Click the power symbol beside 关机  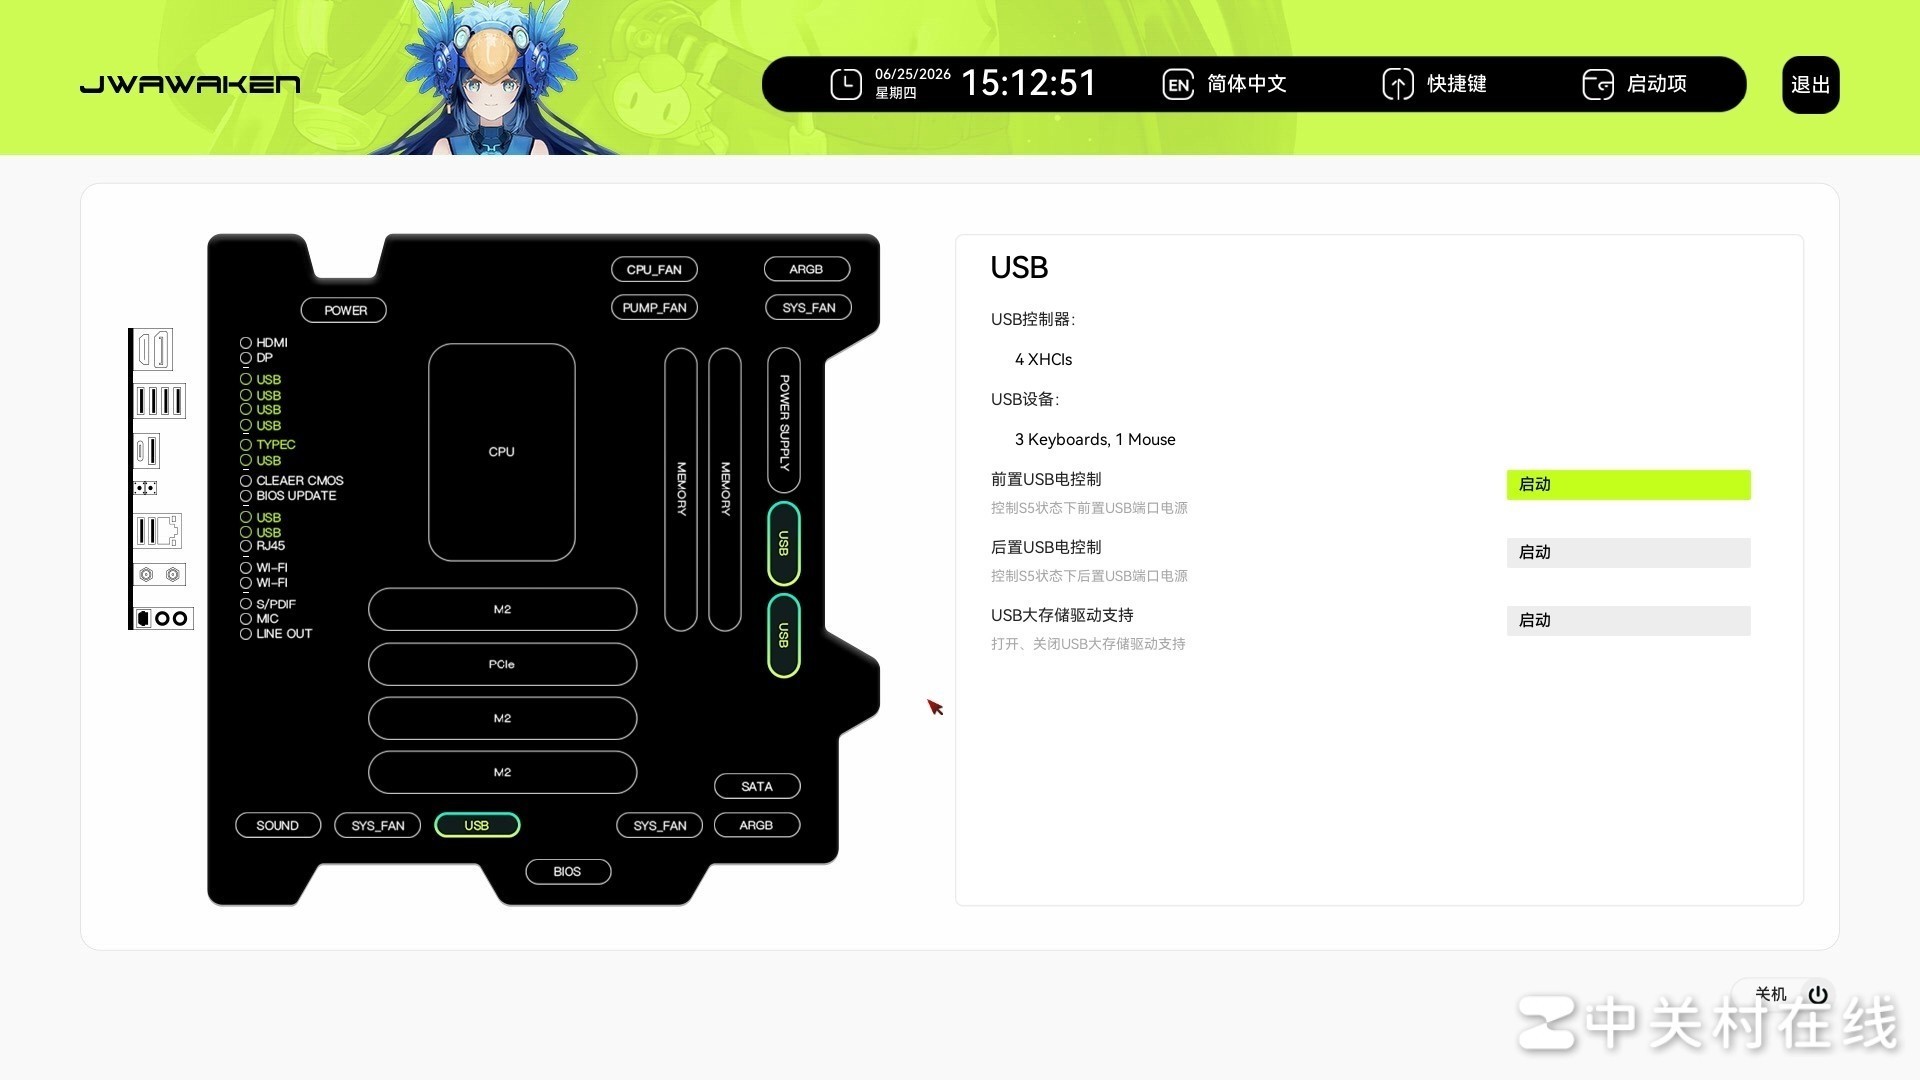[x=1818, y=994]
